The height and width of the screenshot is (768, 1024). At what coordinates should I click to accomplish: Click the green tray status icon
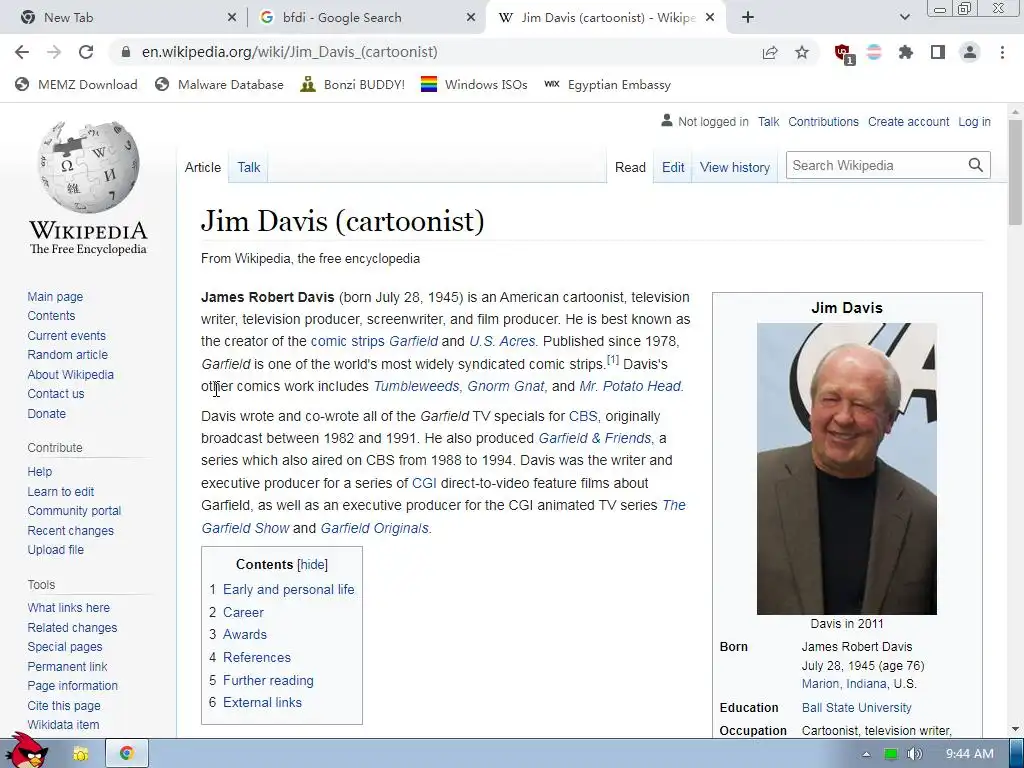pyautogui.click(x=890, y=754)
